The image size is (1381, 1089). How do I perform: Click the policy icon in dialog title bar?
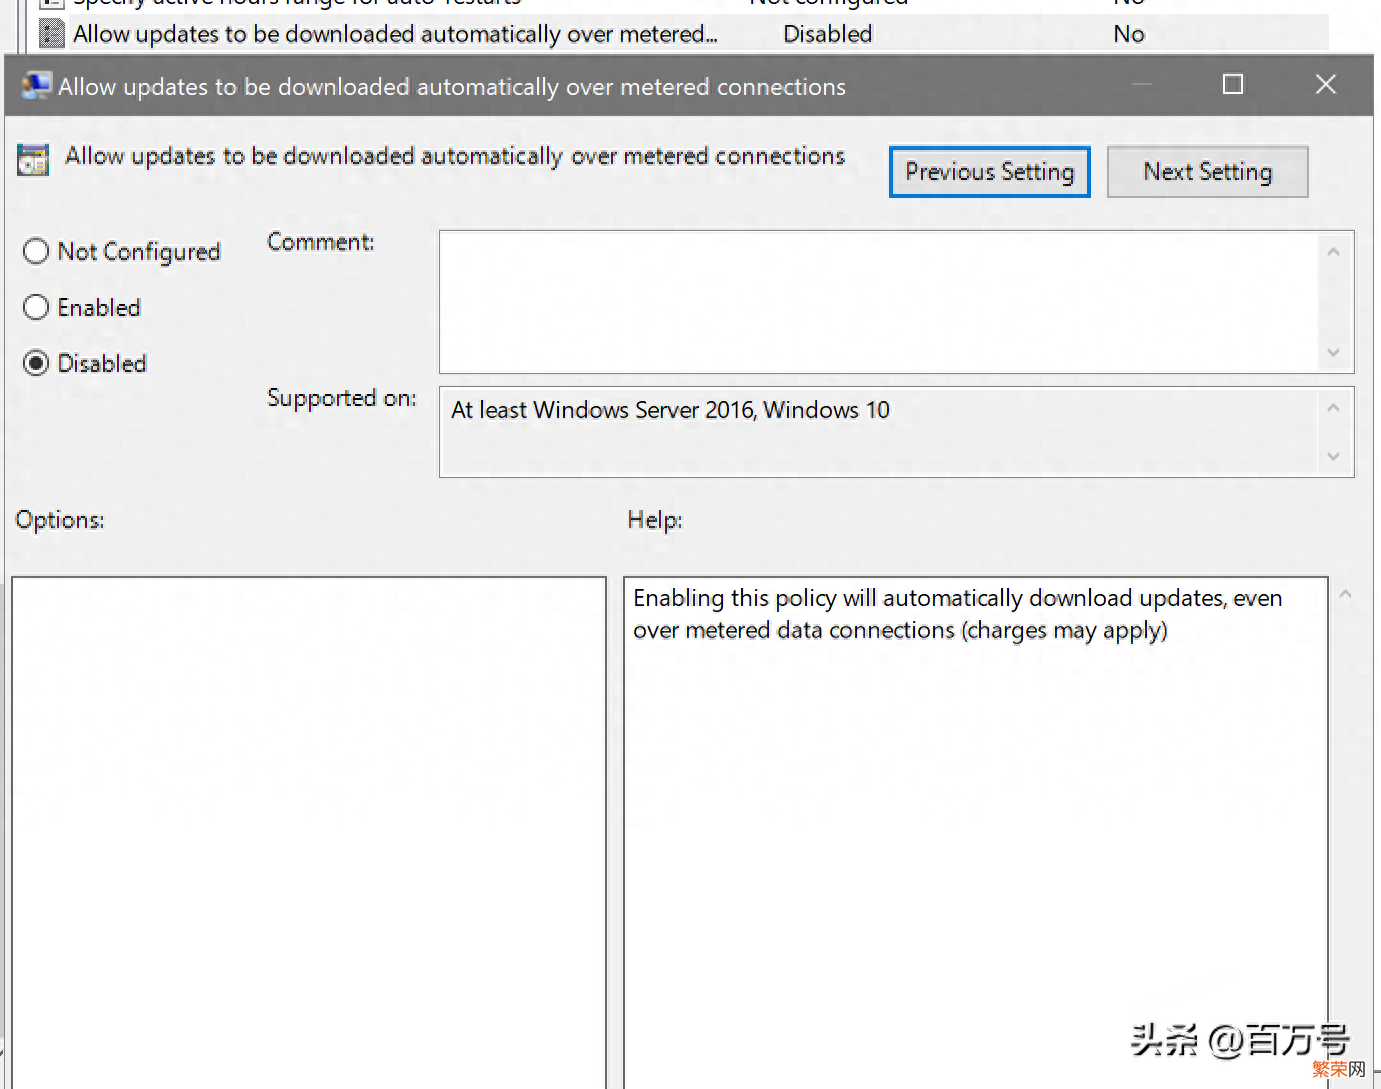(x=36, y=86)
